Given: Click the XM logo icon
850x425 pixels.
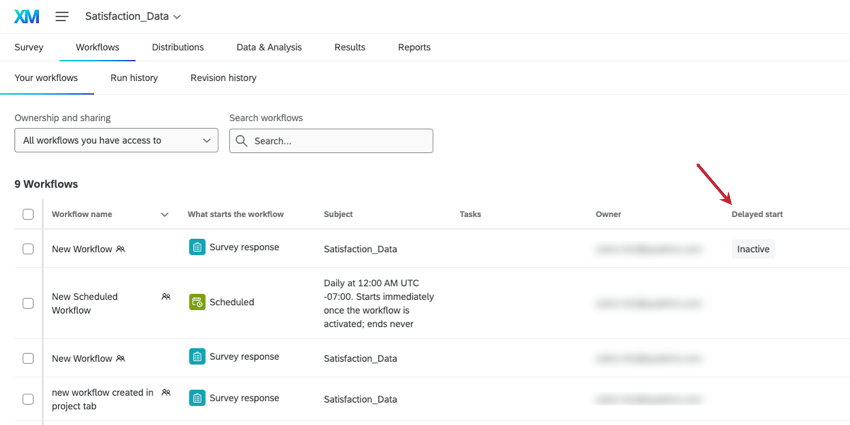Looking at the screenshot, I should click(x=26, y=16).
